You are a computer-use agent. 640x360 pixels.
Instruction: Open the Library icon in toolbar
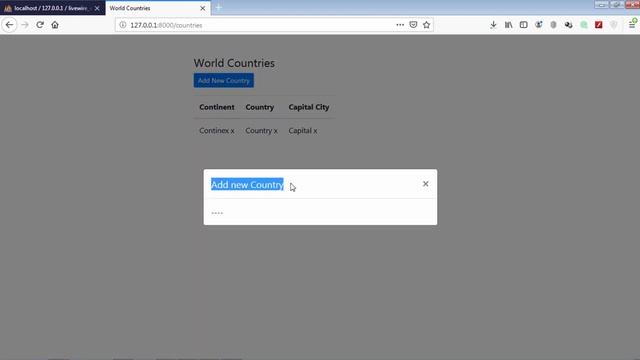508,25
